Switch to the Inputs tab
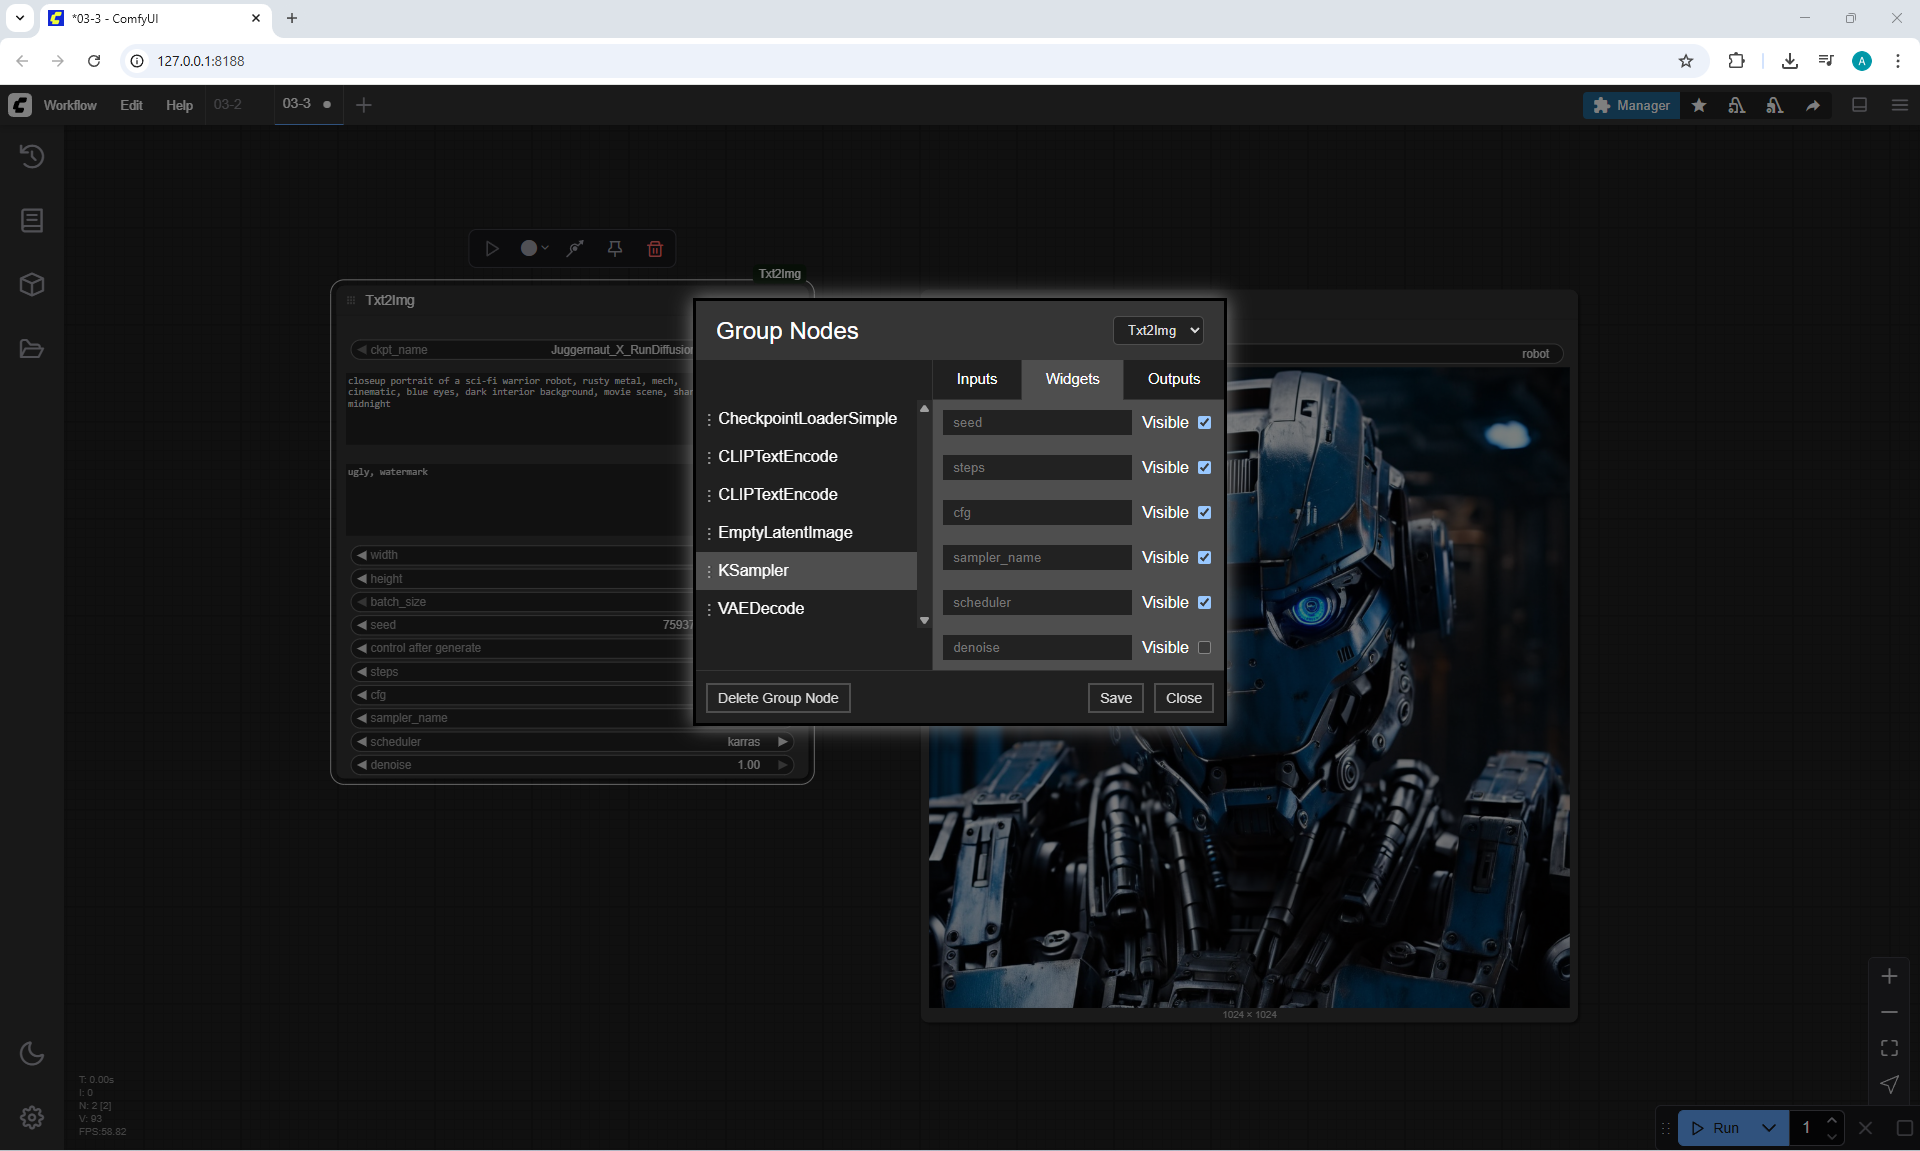Image resolution: width=1920 pixels, height=1151 pixels. coord(976,379)
